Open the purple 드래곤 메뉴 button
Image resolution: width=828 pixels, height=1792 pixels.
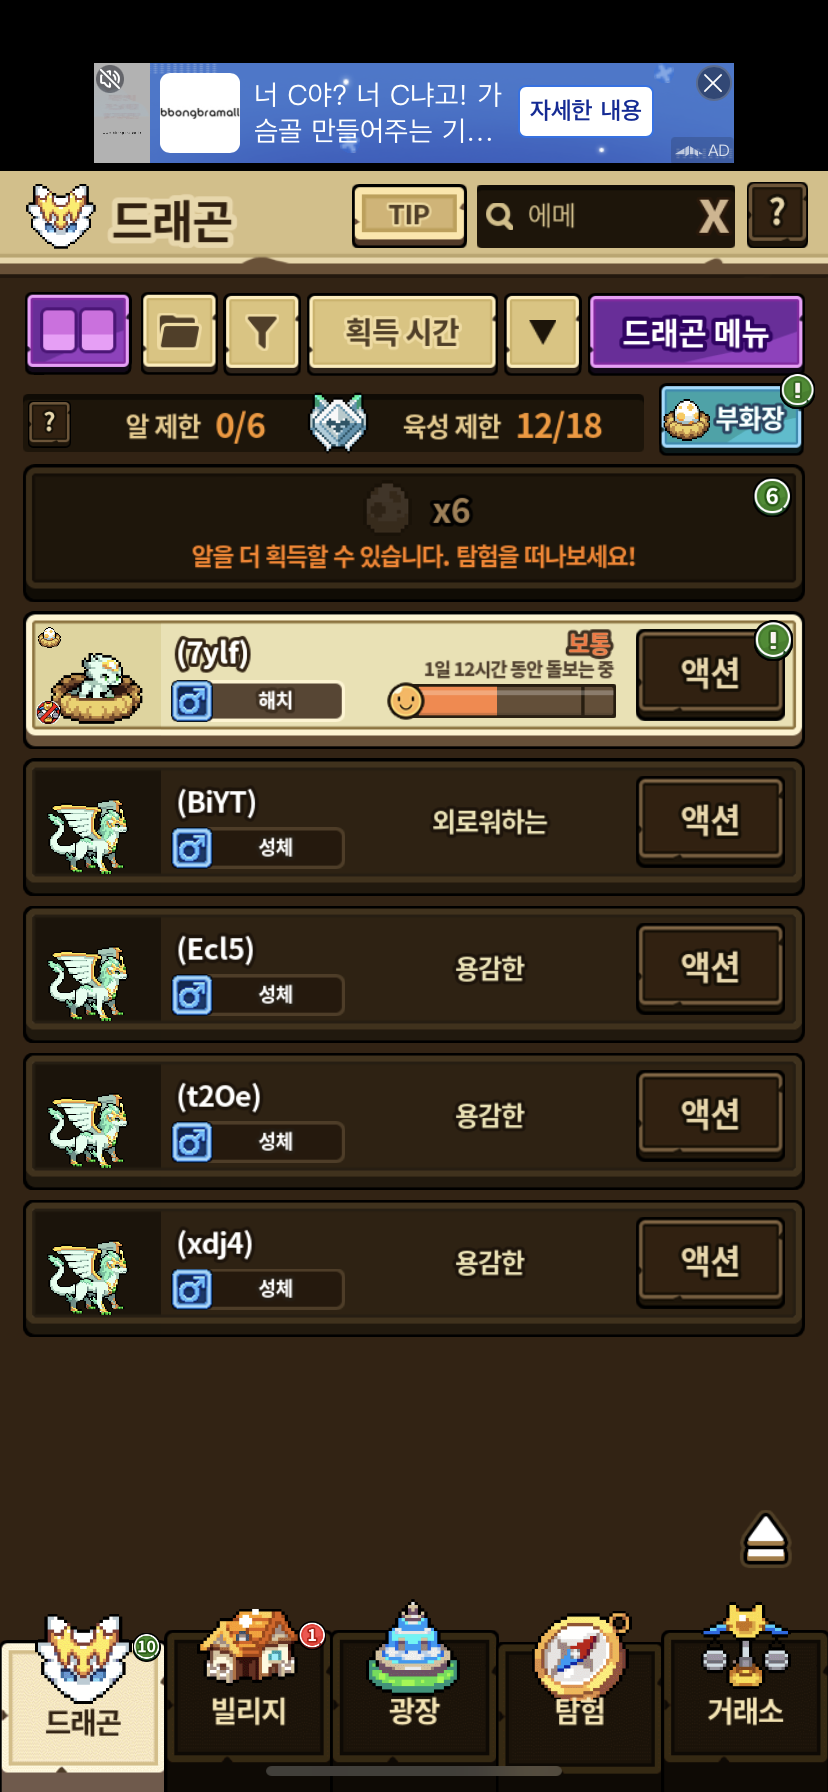[x=696, y=332]
